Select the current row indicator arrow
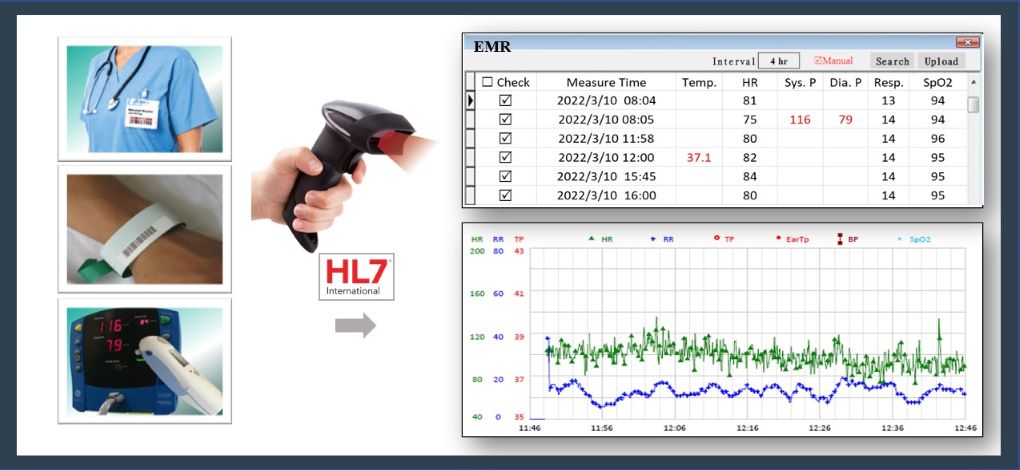Image resolution: width=1020 pixels, height=470 pixels. pyautogui.click(x=471, y=101)
